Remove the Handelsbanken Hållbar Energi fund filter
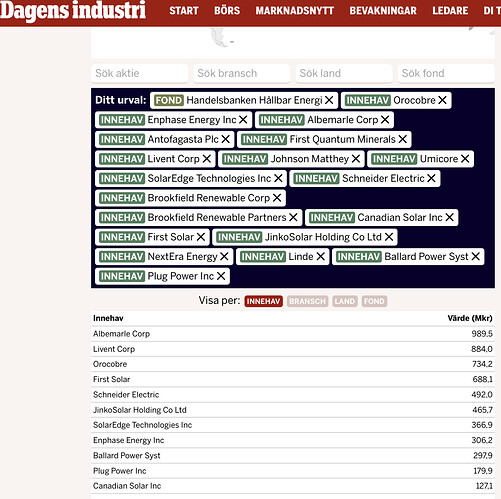 (329, 100)
